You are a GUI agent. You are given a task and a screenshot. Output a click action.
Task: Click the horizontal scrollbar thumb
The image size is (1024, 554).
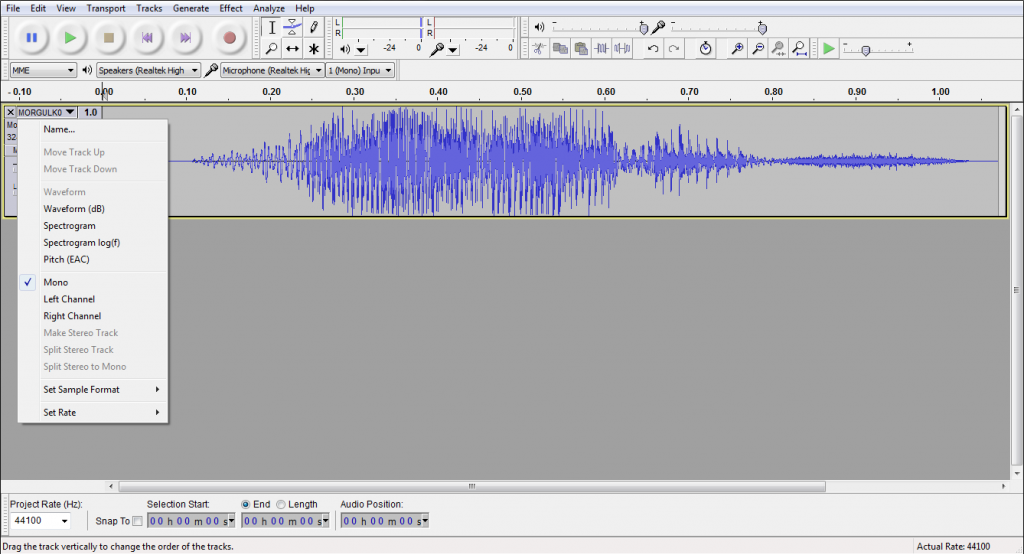click(x=472, y=486)
